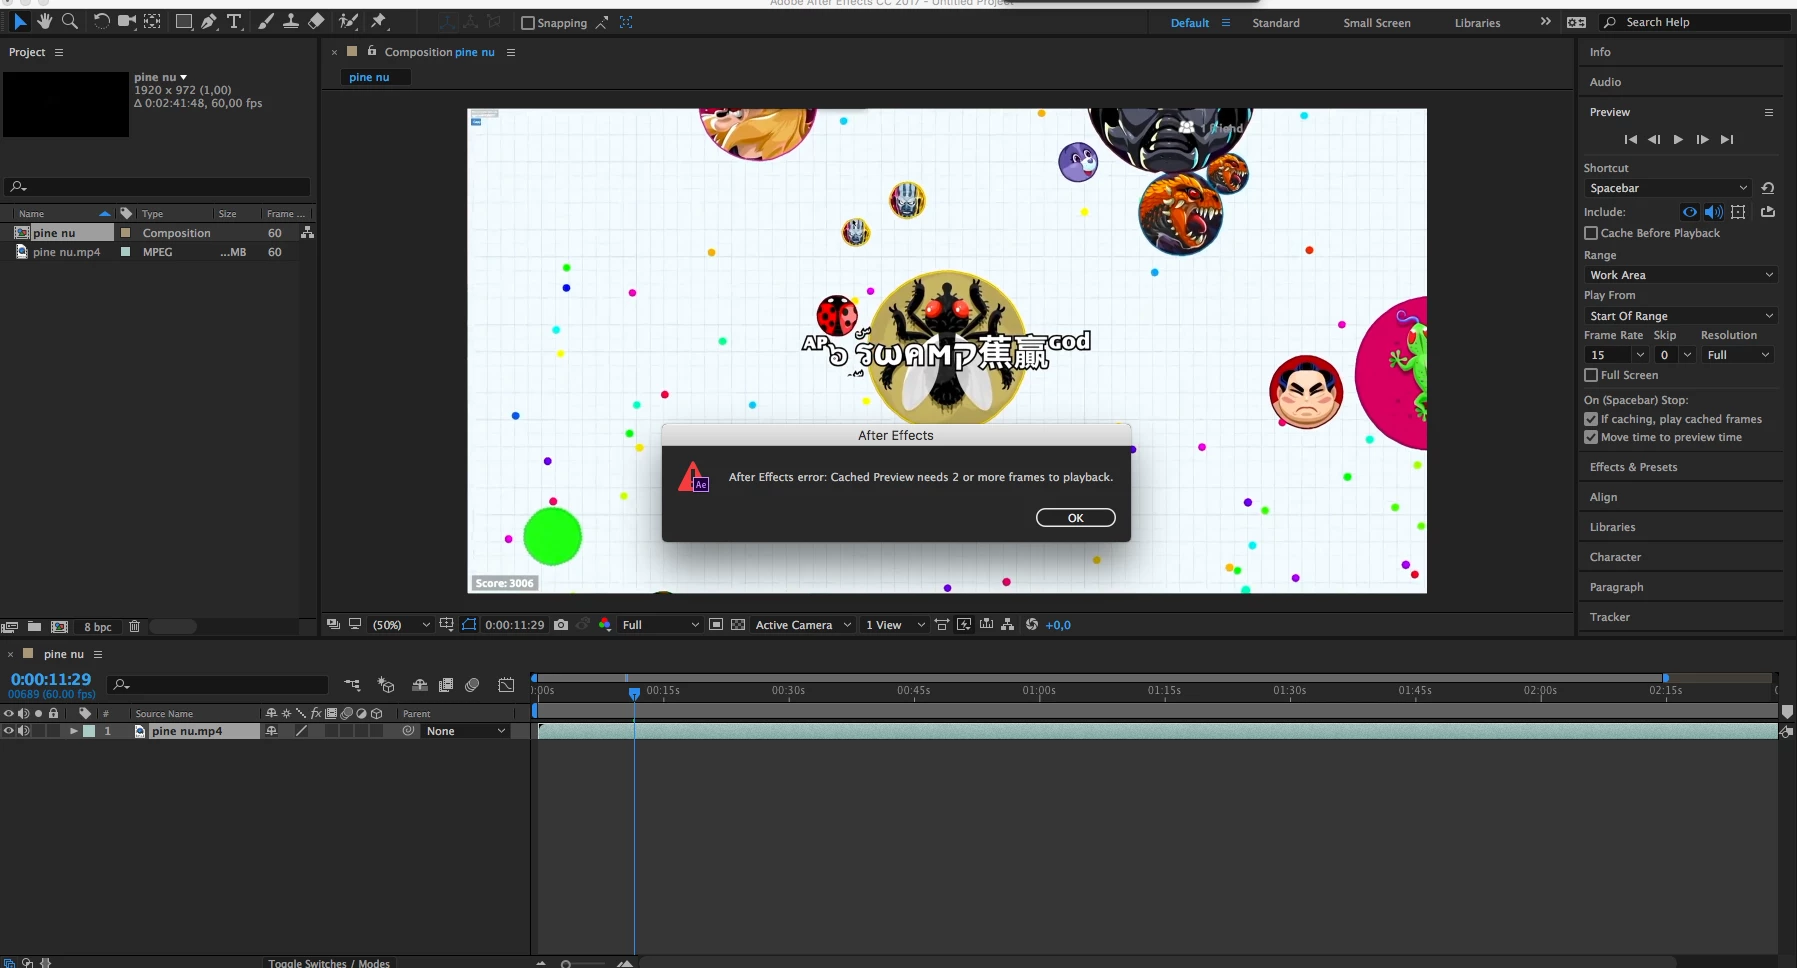
Task: Select pine nu.mp4 in Project panel
Action: tap(66, 252)
